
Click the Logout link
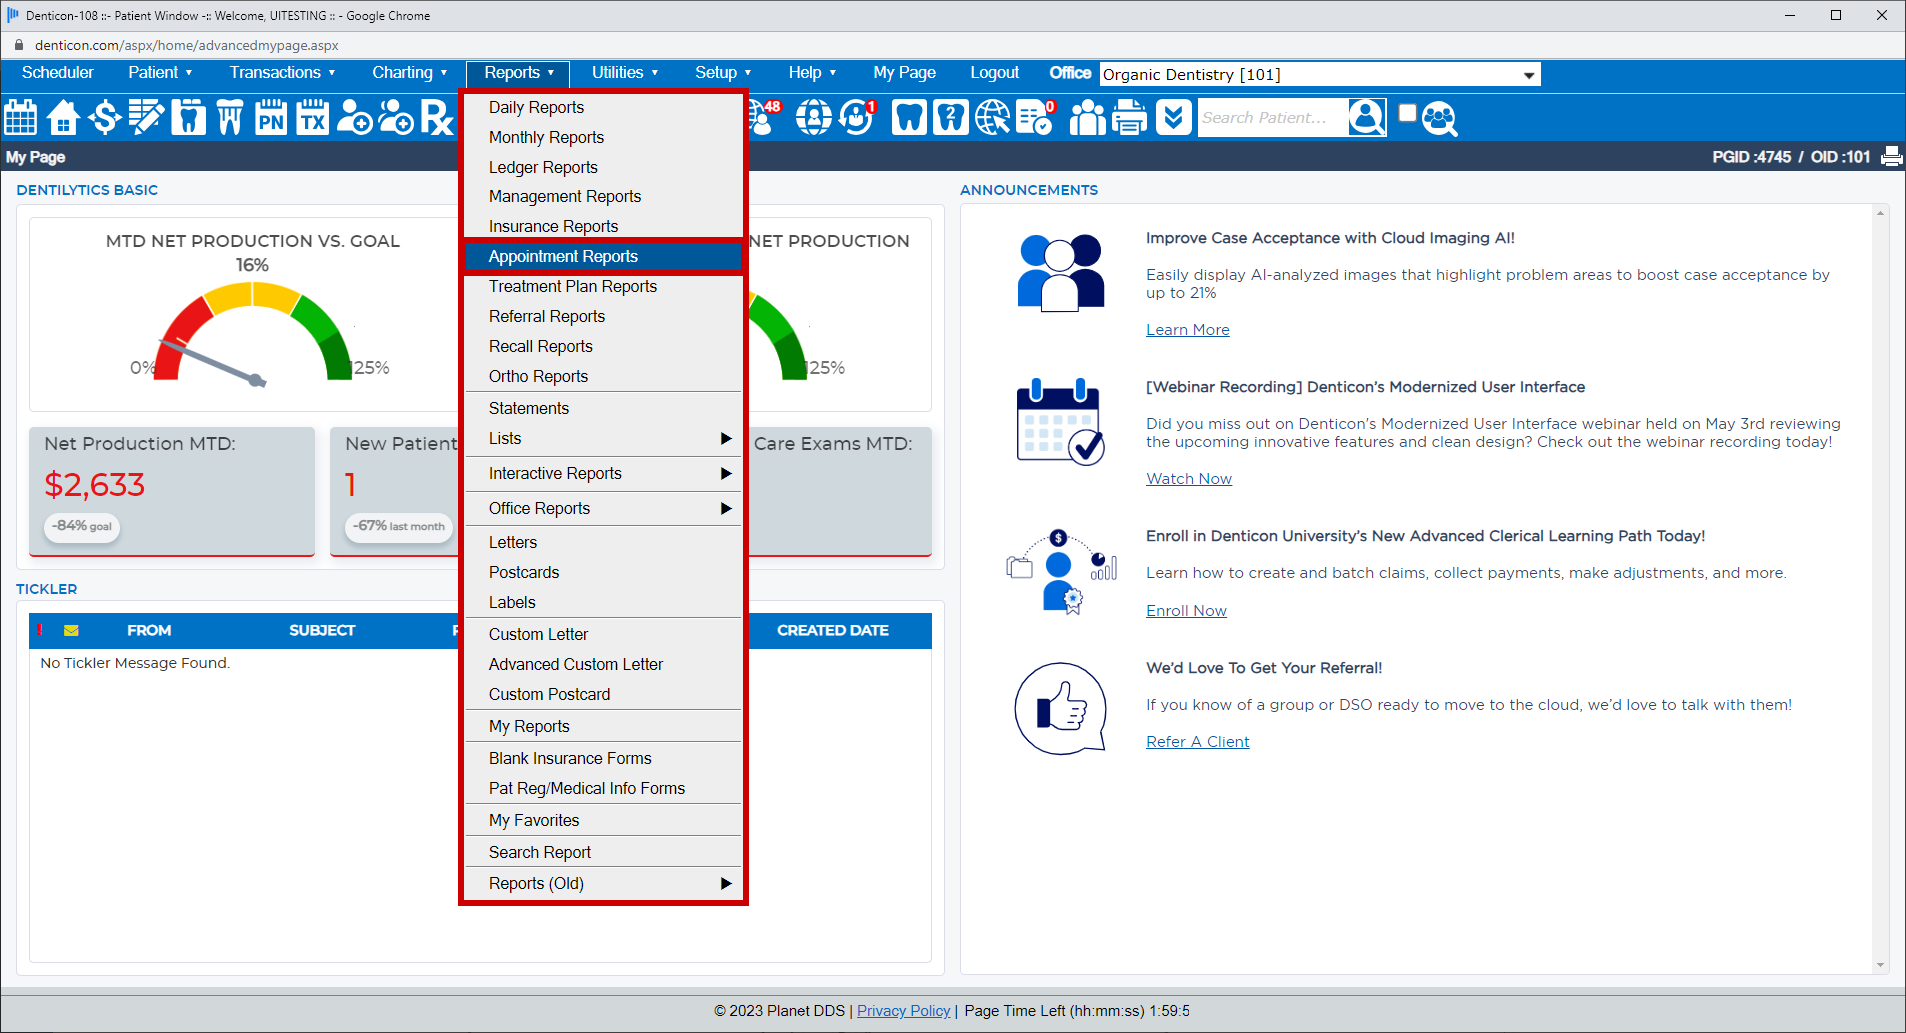pyautogui.click(x=994, y=73)
